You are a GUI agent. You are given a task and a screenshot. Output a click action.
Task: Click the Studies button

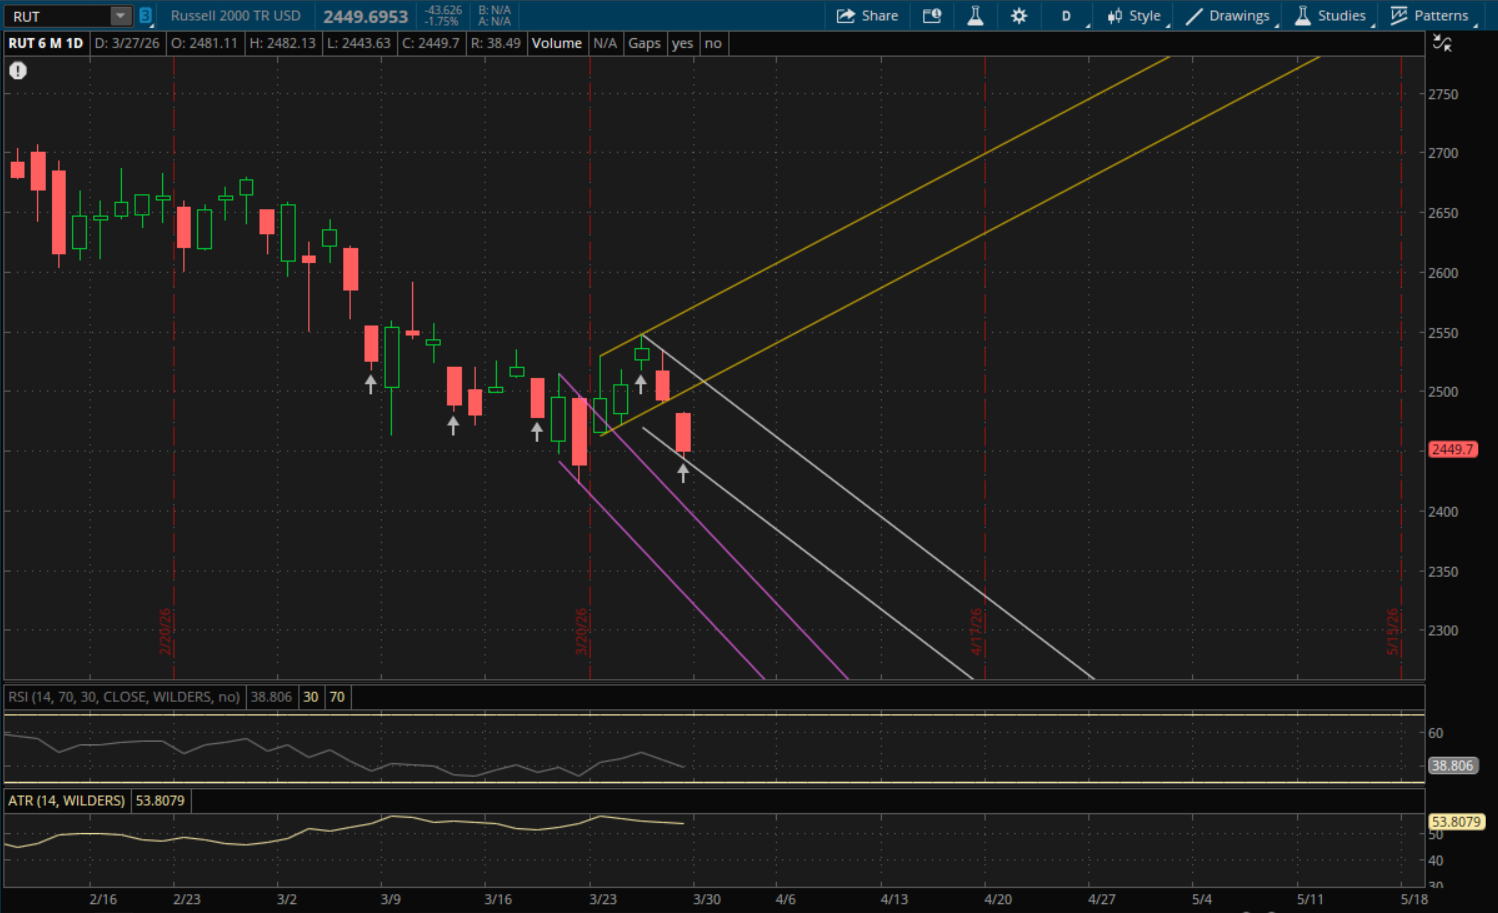[x=1330, y=16]
